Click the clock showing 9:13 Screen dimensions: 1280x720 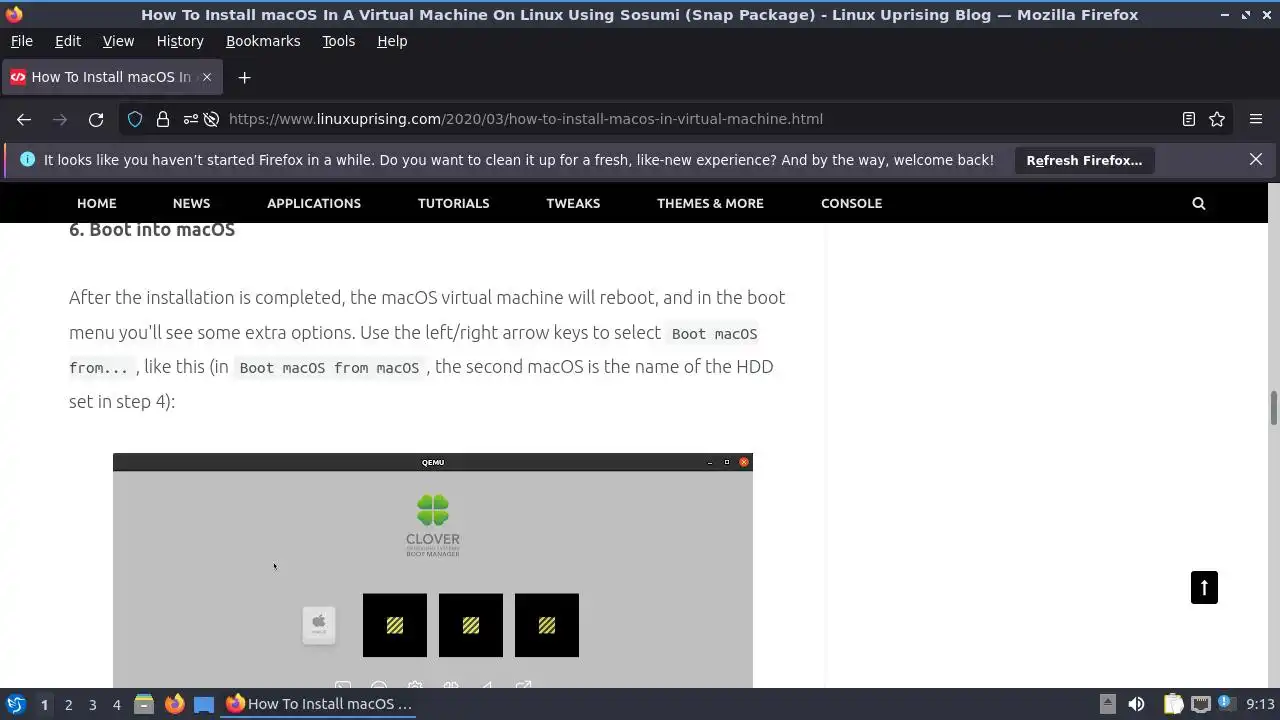1260,704
